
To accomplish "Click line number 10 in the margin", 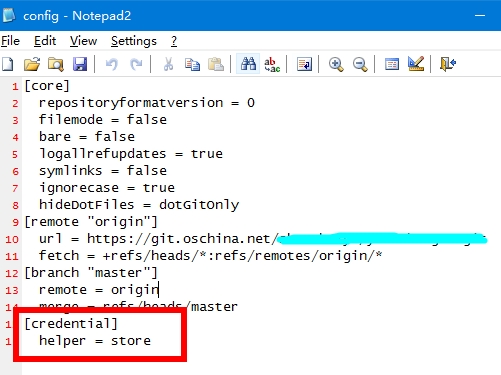I will (x=12, y=239).
